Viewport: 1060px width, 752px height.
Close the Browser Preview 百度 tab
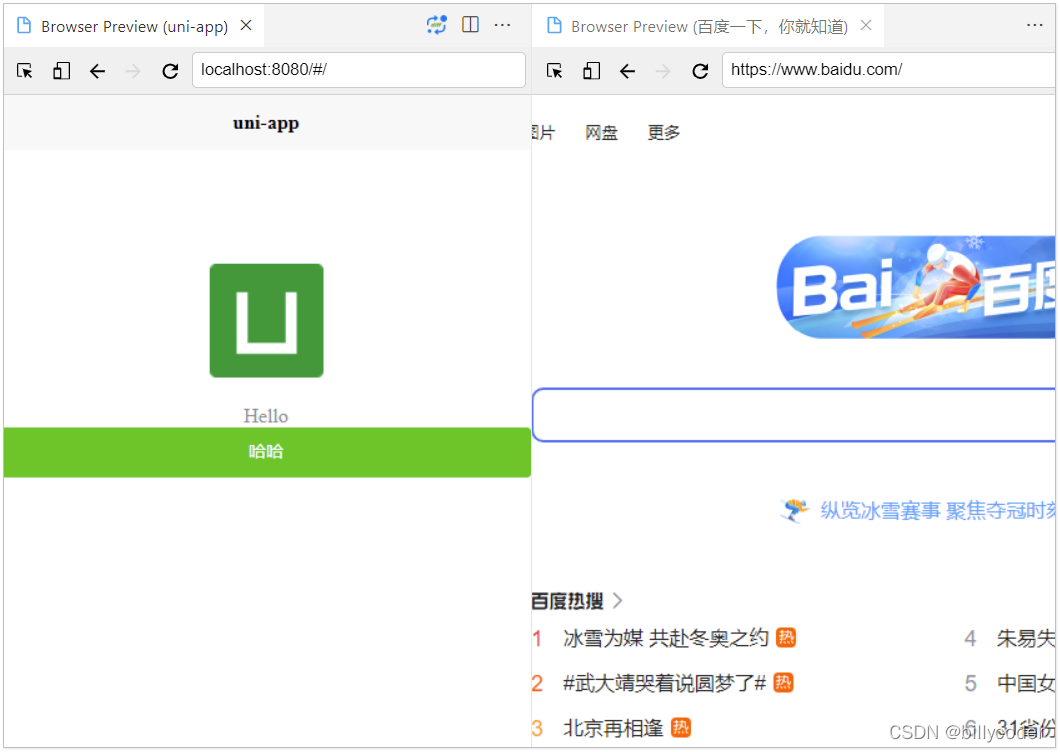pyautogui.click(x=866, y=25)
